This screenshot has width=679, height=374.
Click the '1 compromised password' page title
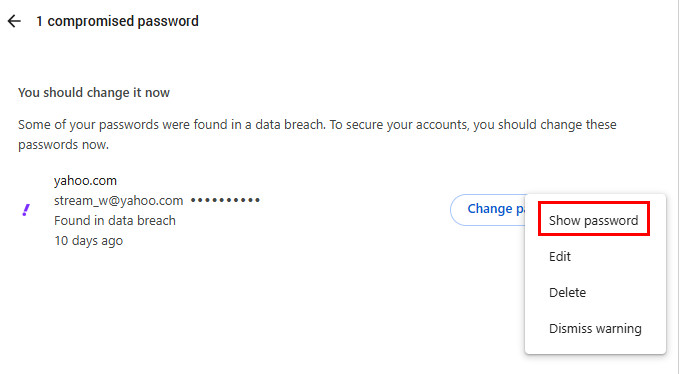[117, 21]
